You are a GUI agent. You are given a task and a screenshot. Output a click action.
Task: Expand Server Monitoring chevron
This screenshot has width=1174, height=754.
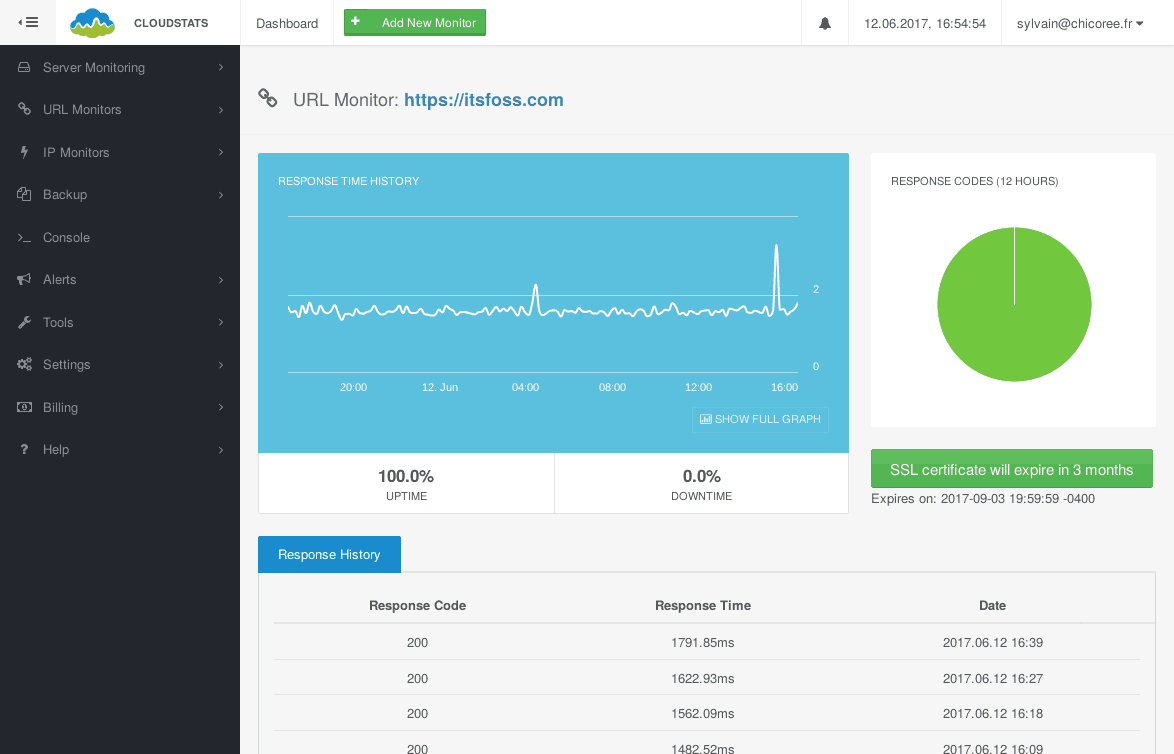[221, 67]
